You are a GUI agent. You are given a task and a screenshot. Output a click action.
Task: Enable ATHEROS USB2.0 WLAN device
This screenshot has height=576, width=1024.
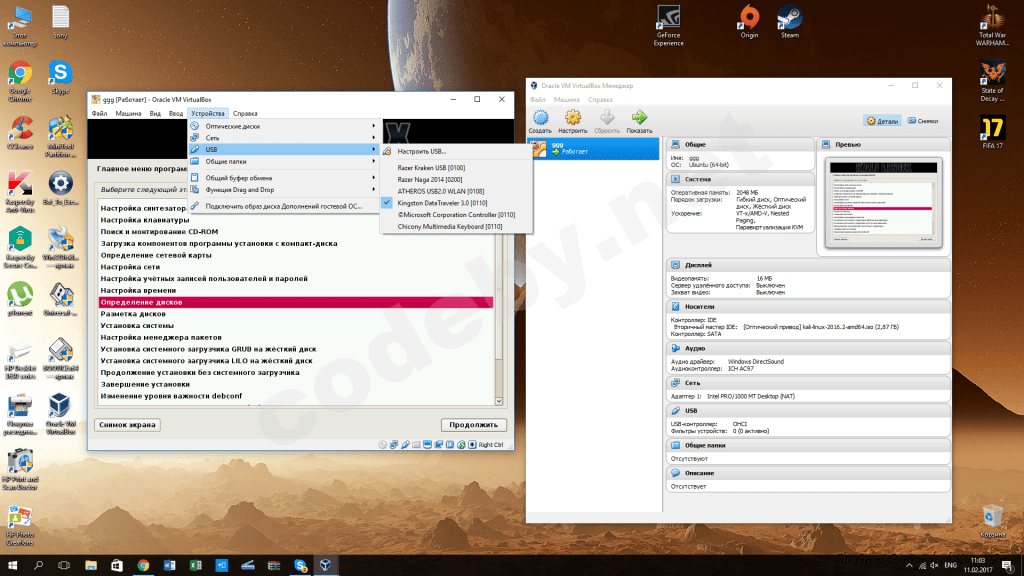(x=440, y=190)
